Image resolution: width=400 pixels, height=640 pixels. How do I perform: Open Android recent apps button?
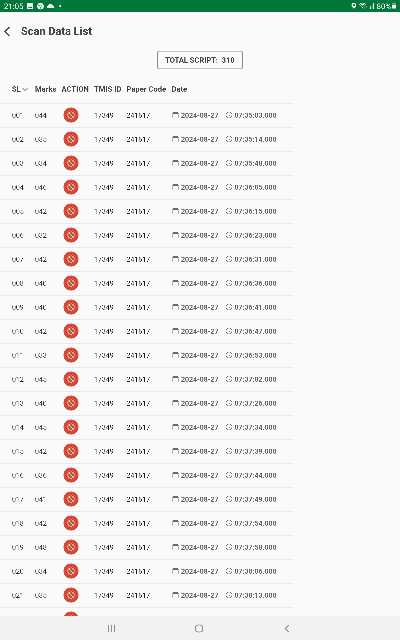(x=111, y=628)
